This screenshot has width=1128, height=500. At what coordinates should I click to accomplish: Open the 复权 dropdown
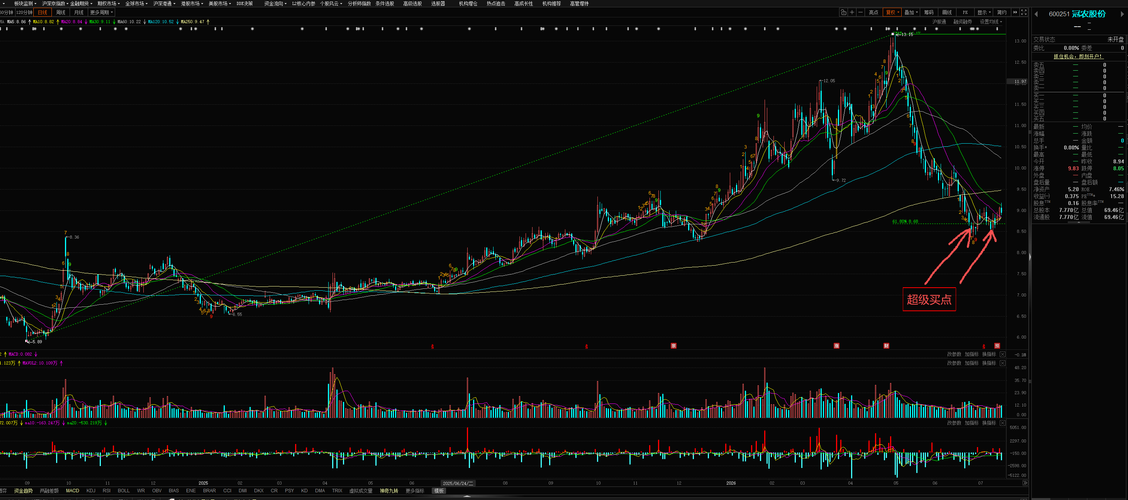pos(892,12)
